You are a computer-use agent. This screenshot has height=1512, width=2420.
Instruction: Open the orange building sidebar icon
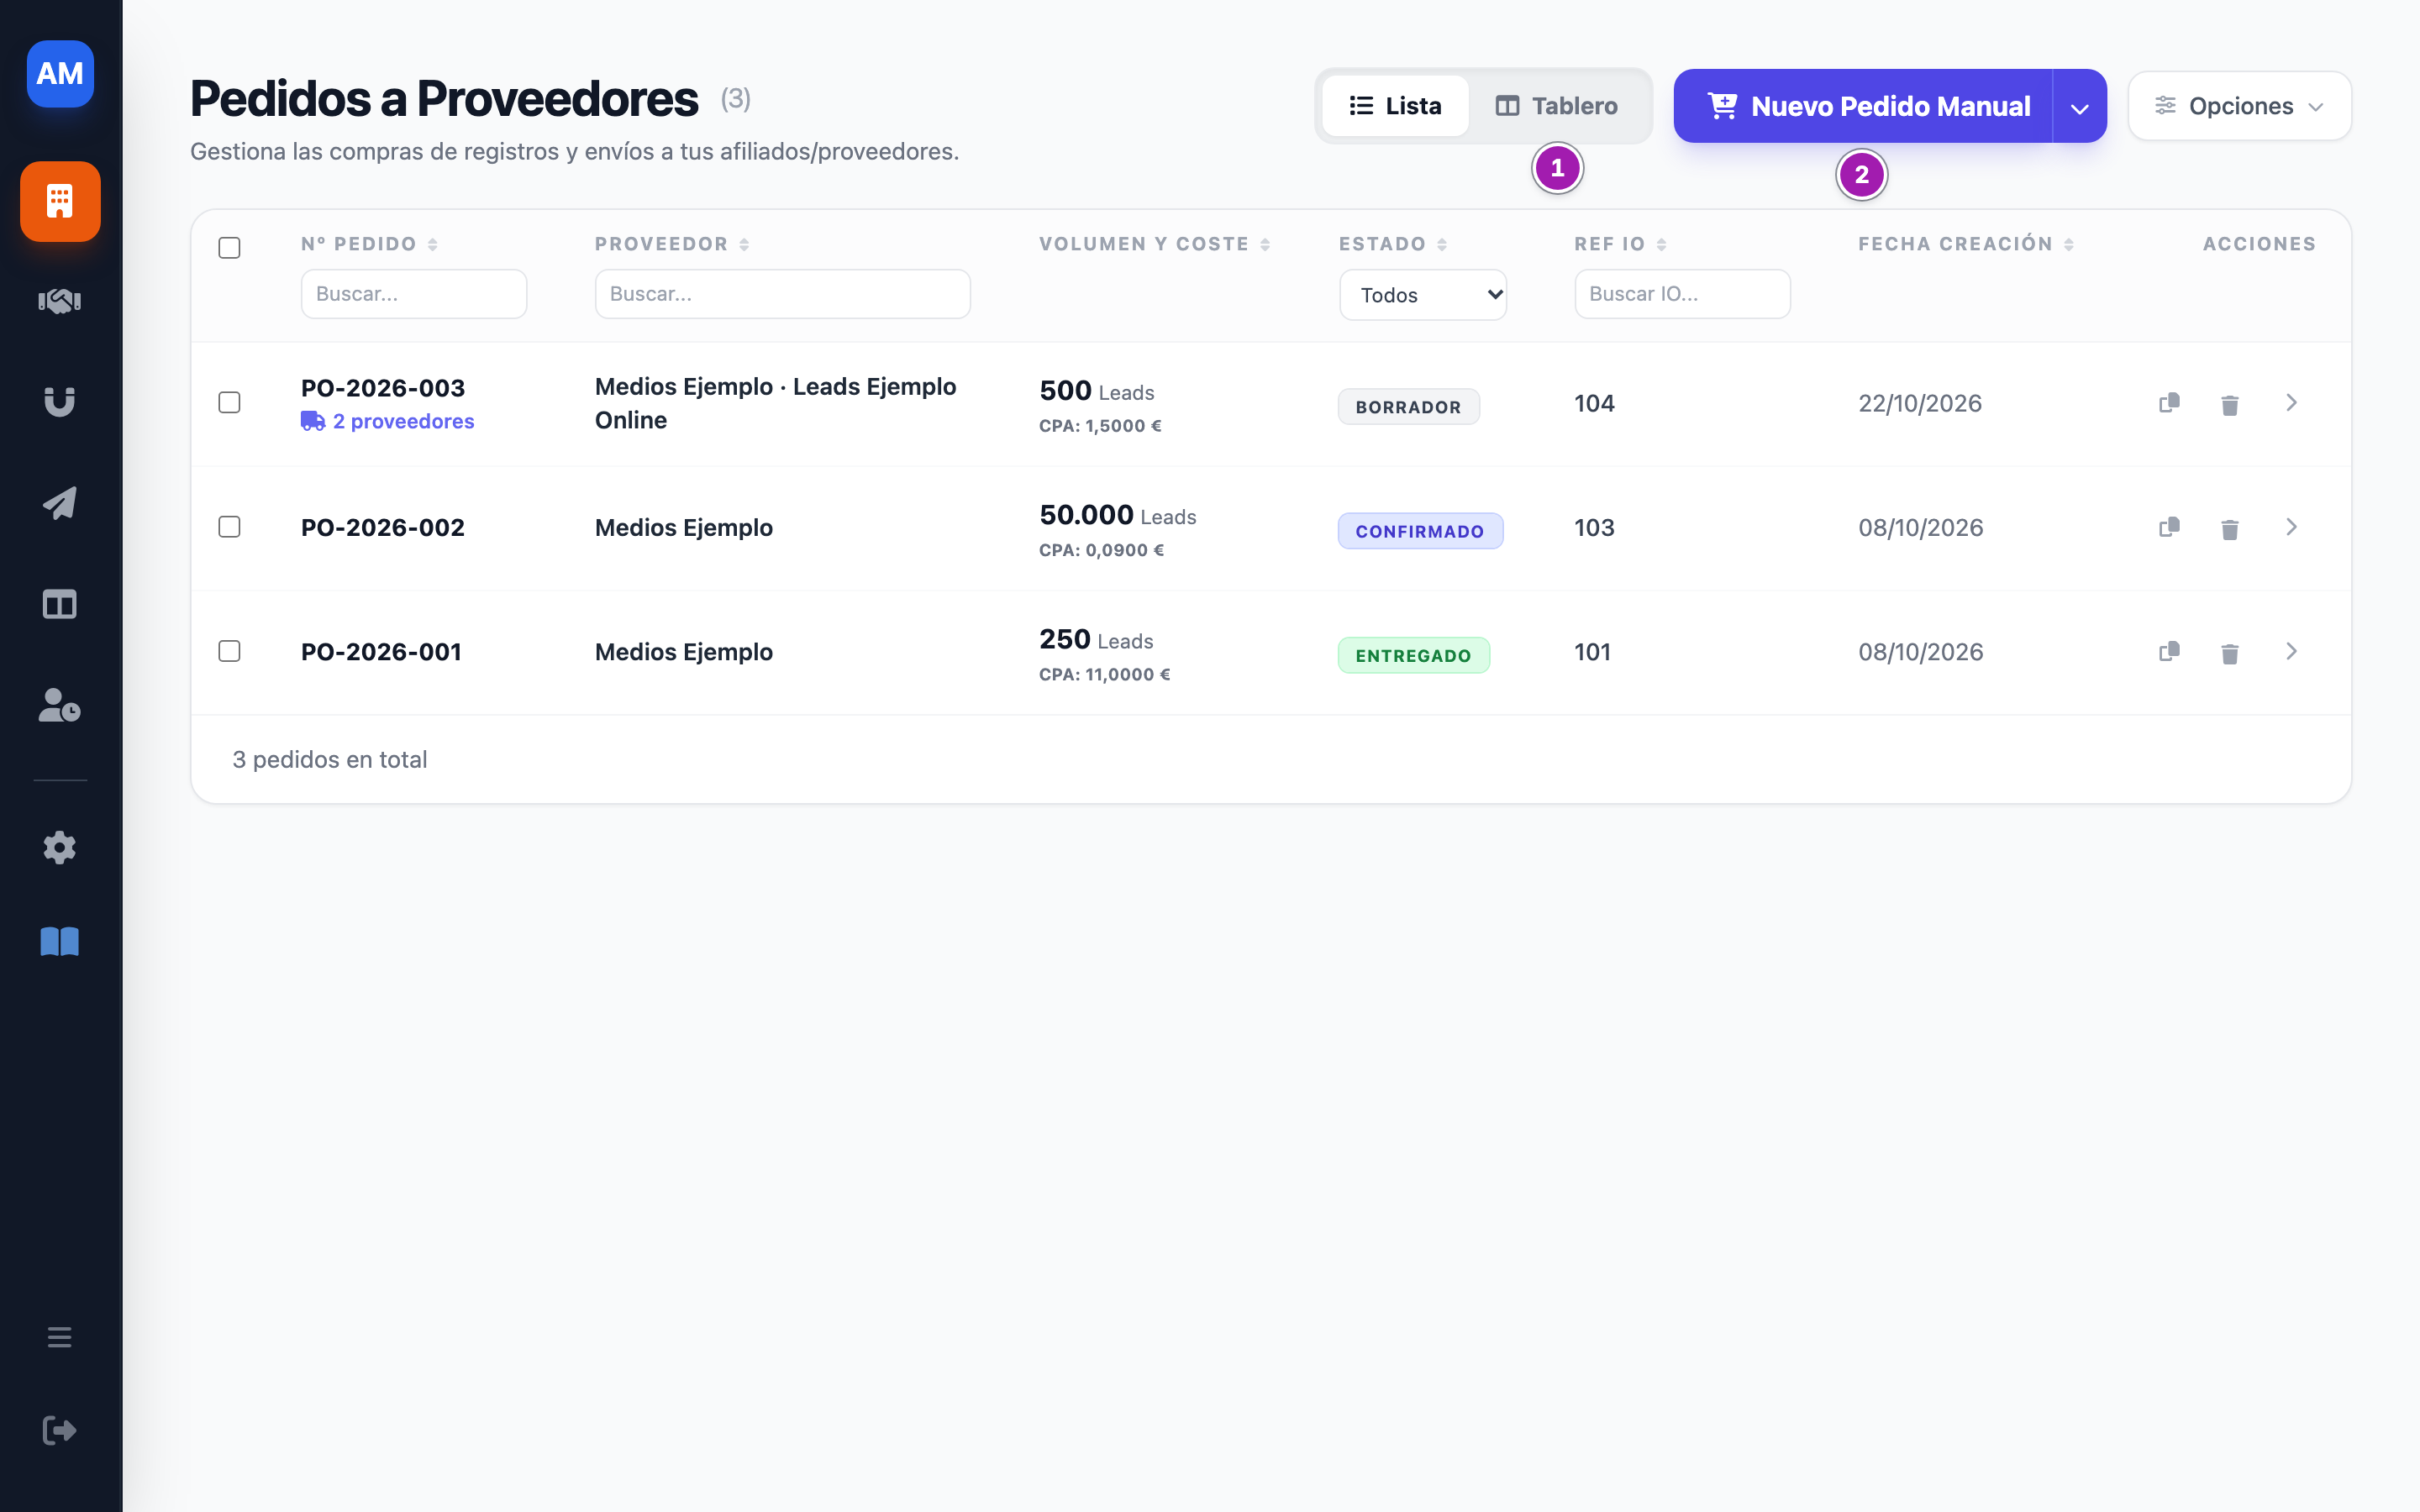(x=60, y=201)
